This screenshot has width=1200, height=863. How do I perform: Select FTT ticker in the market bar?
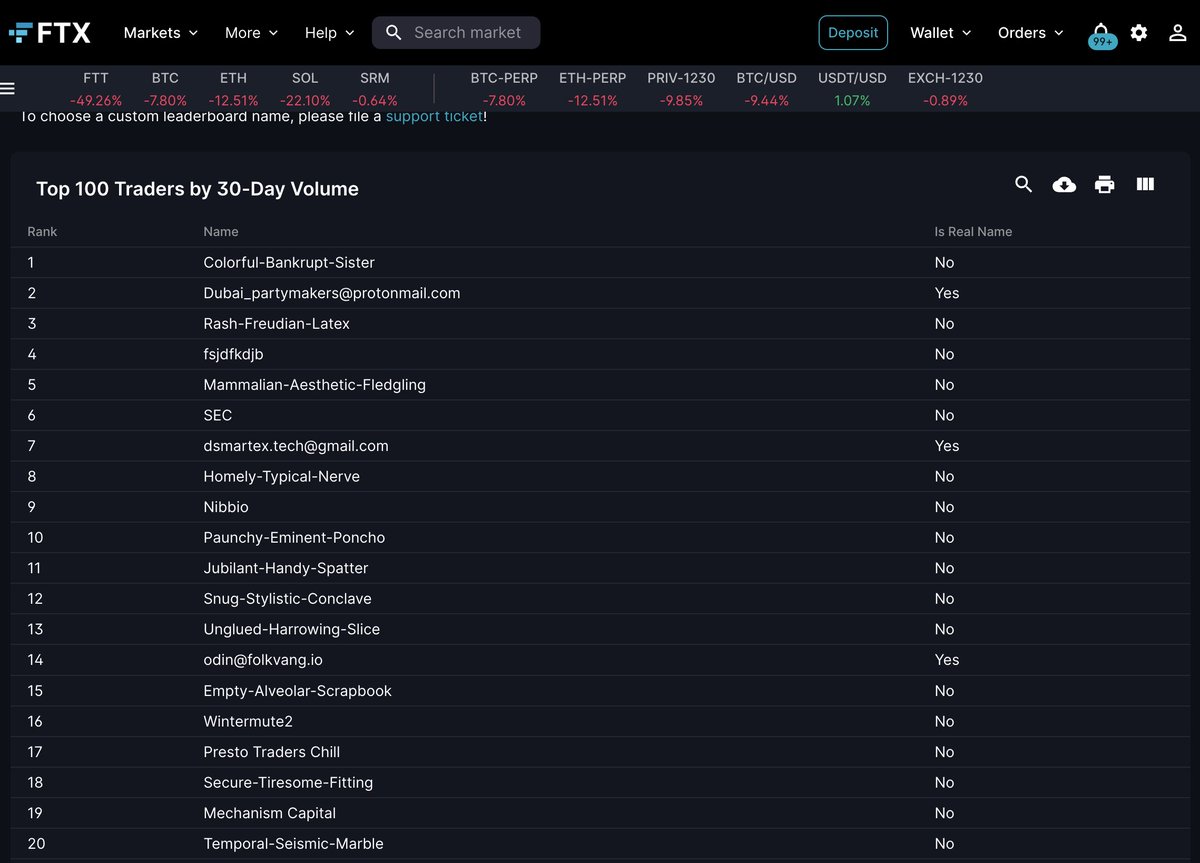click(96, 89)
